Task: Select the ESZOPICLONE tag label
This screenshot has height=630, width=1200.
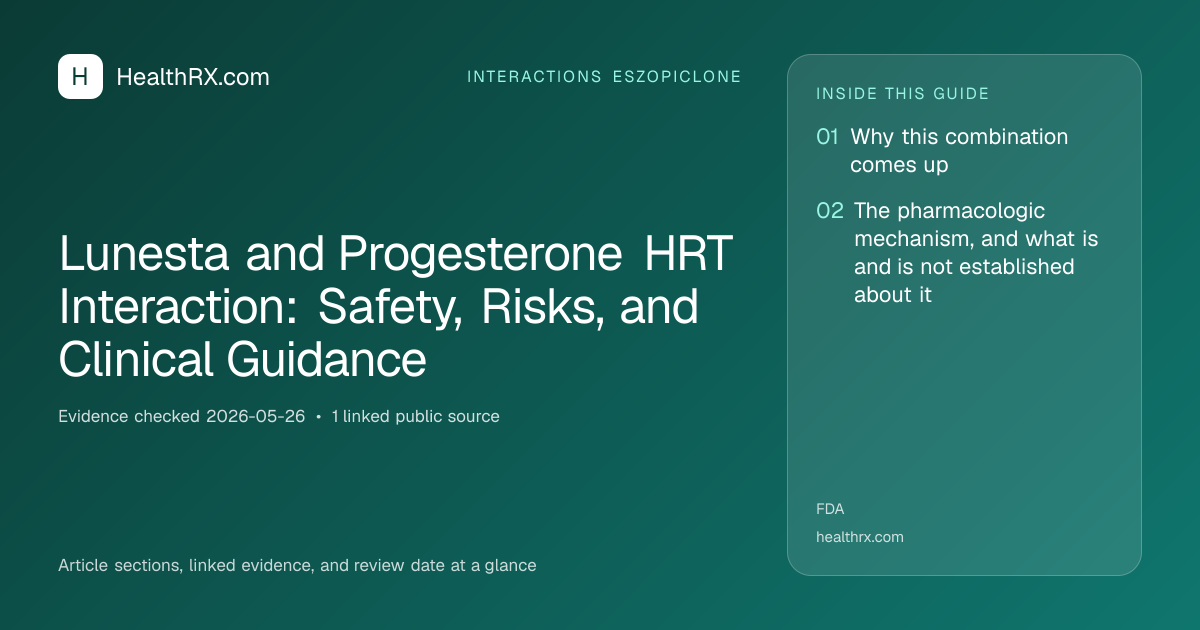Action: pos(677,77)
